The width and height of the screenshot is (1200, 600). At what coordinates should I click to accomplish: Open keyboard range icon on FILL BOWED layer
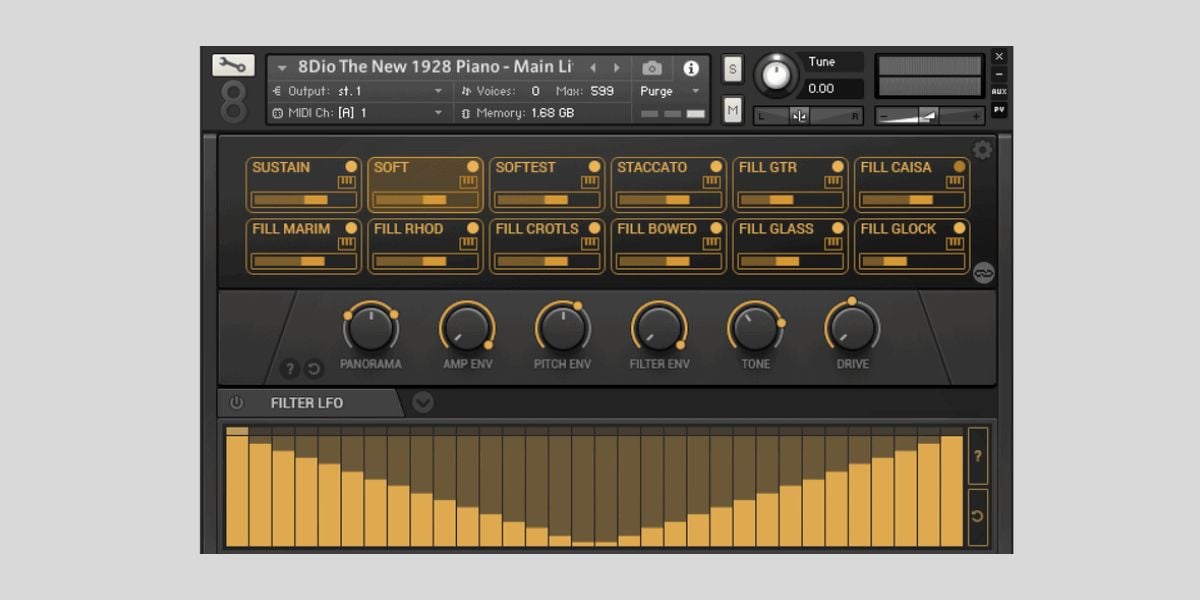click(712, 243)
